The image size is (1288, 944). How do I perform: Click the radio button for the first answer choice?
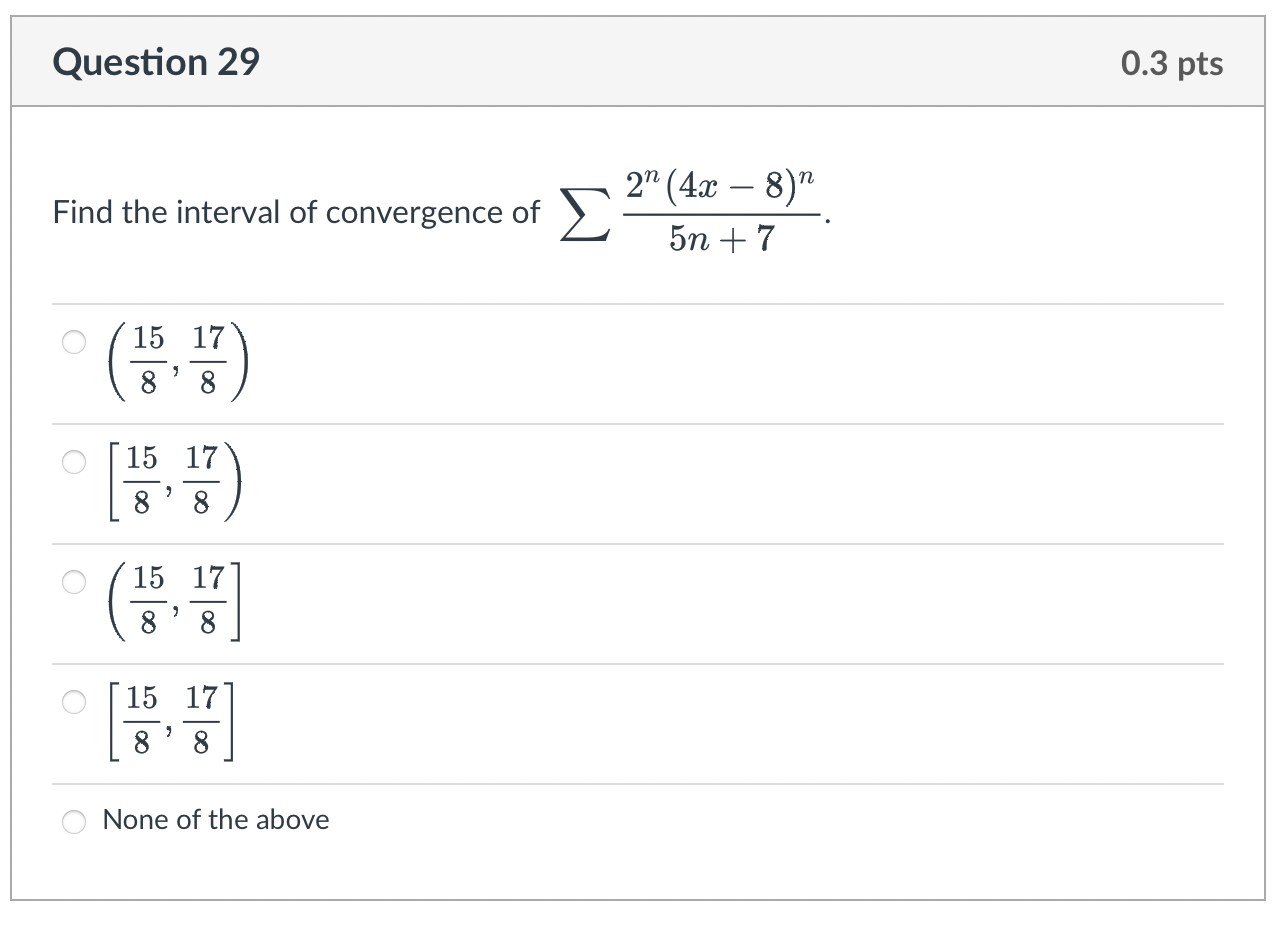[x=73, y=342]
